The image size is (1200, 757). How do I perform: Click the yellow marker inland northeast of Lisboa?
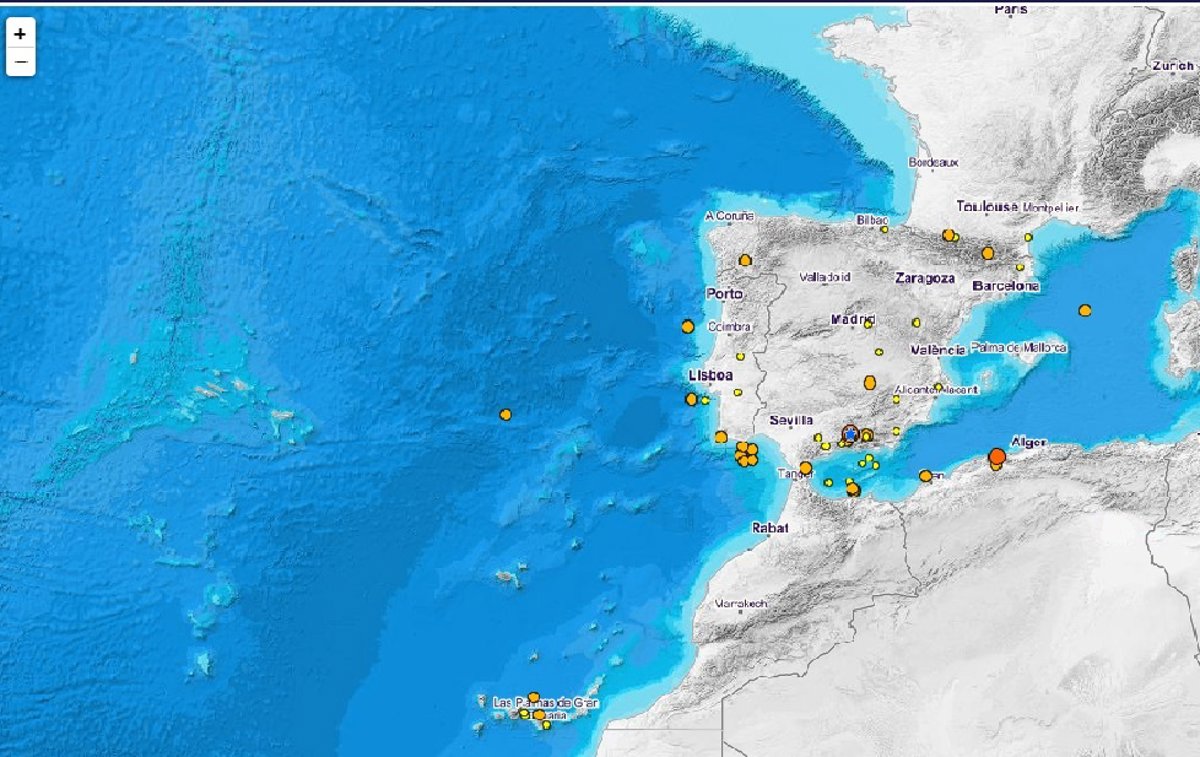pyautogui.click(x=740, y=356)
